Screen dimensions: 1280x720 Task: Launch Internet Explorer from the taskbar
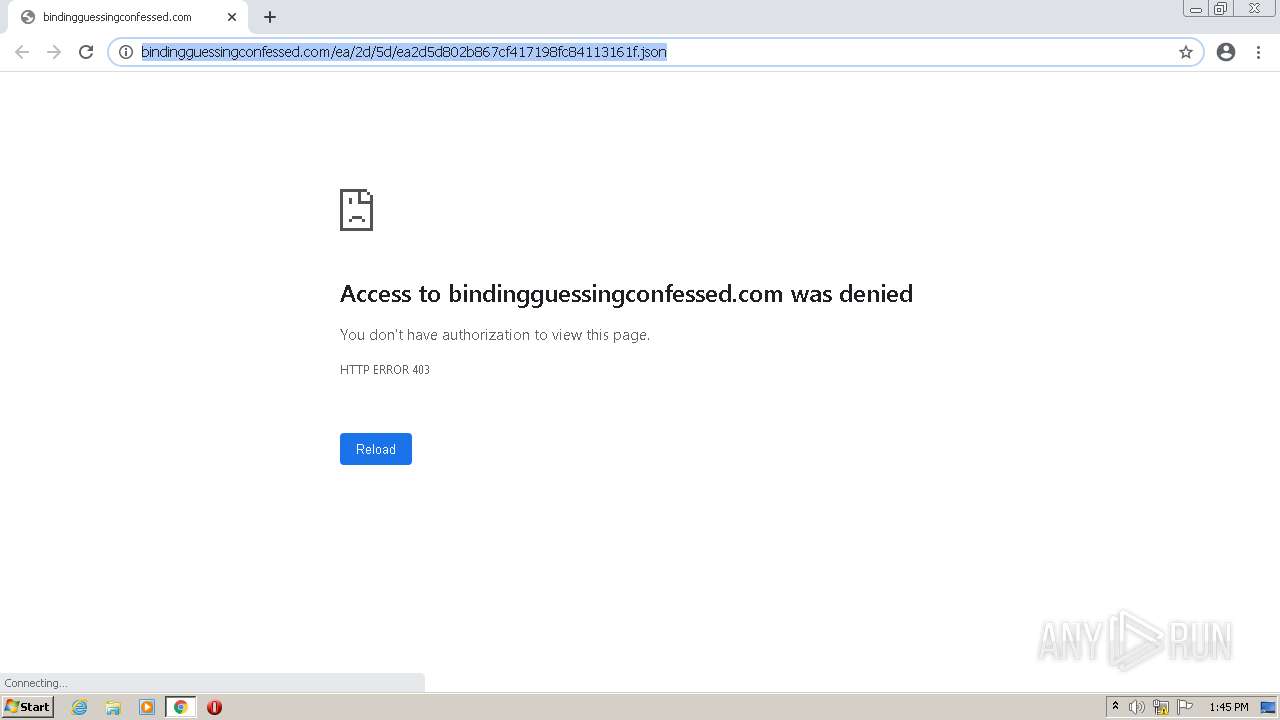(80, 707)
